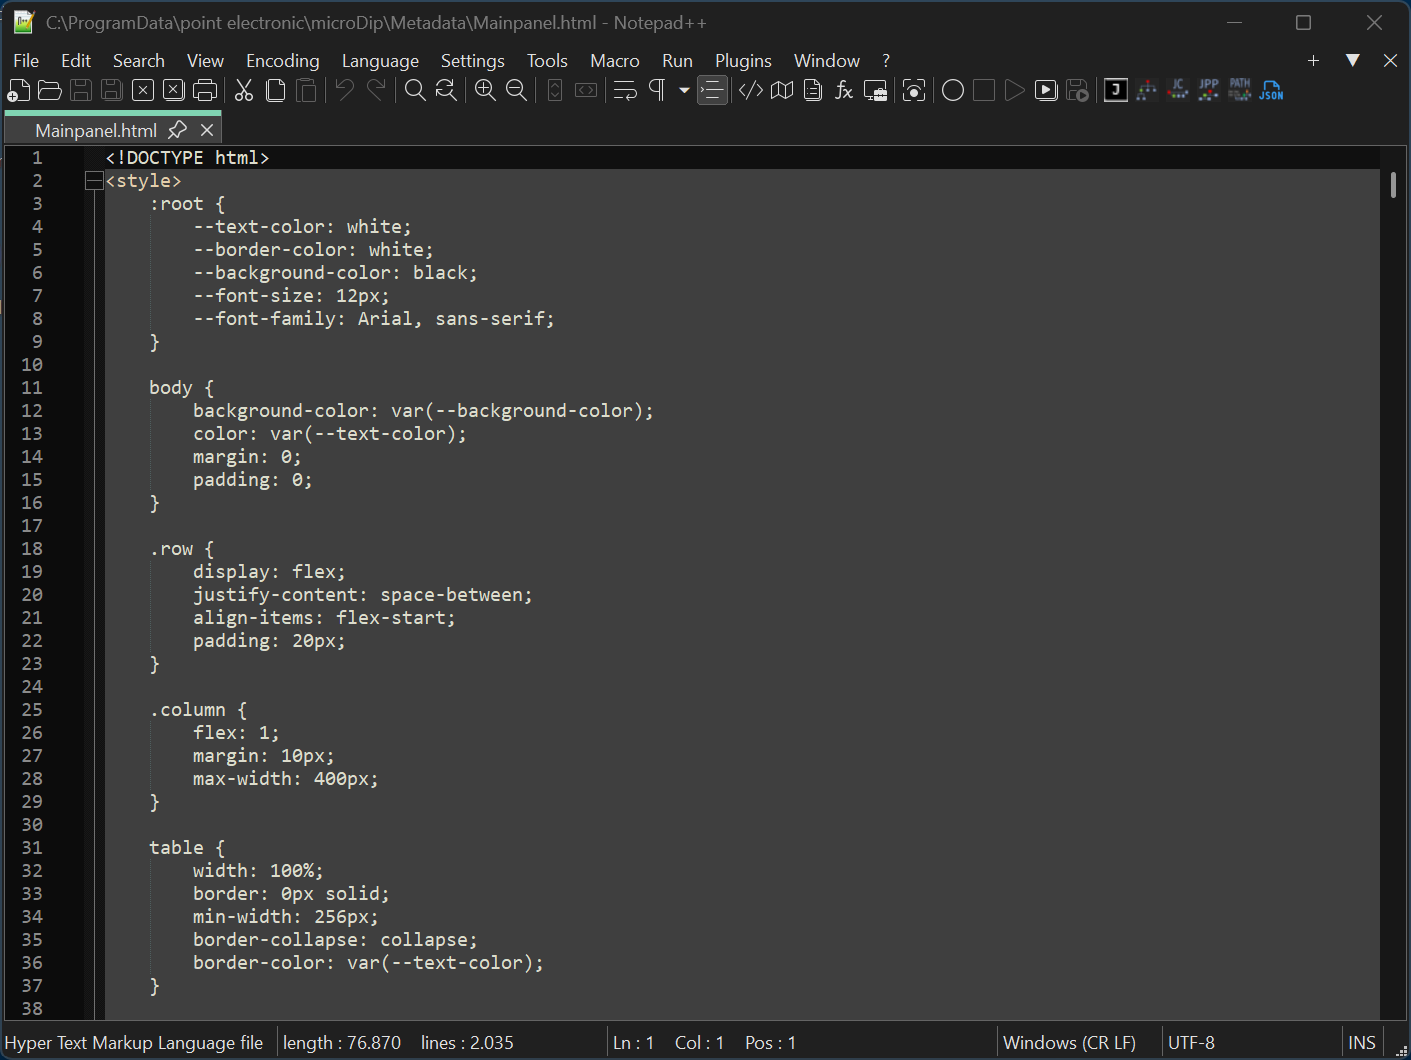Click the synchronize horizontal scrolling icon
Screen dimensions: 1411x1060
tap(586, 91)
